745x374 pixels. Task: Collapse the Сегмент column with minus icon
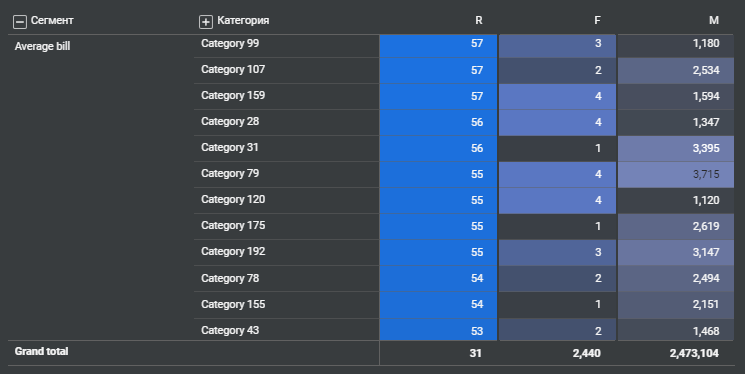[x=19, y=22]
